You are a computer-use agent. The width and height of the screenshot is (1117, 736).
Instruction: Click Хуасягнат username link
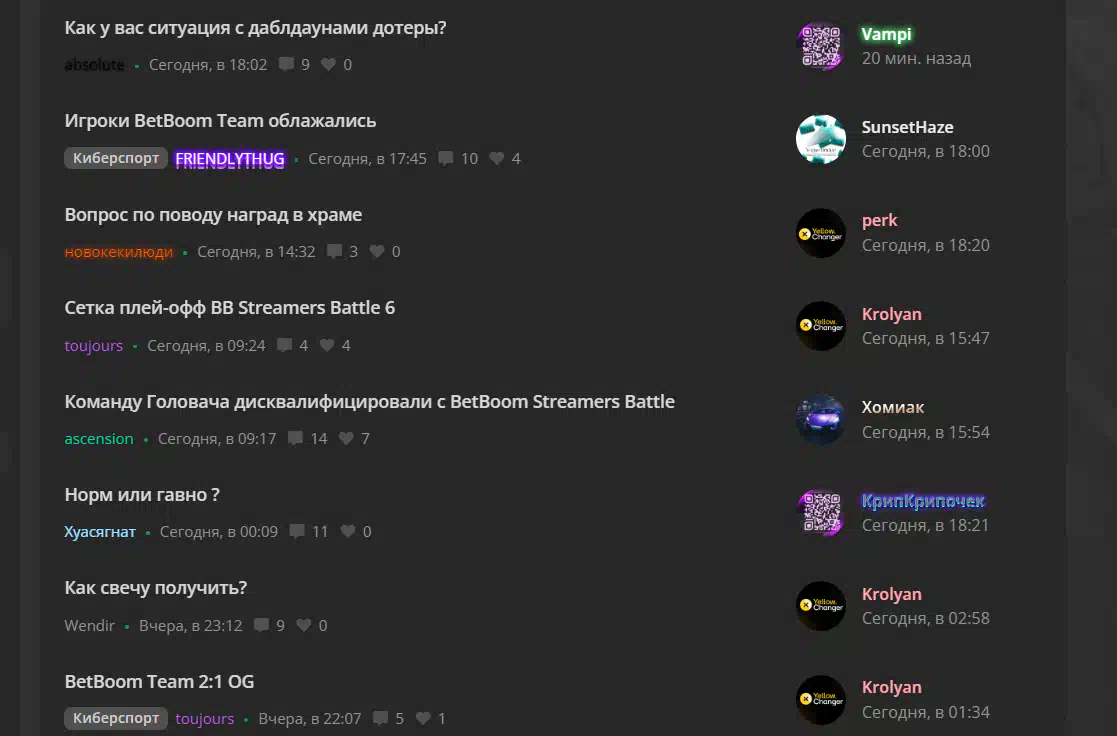100,532
